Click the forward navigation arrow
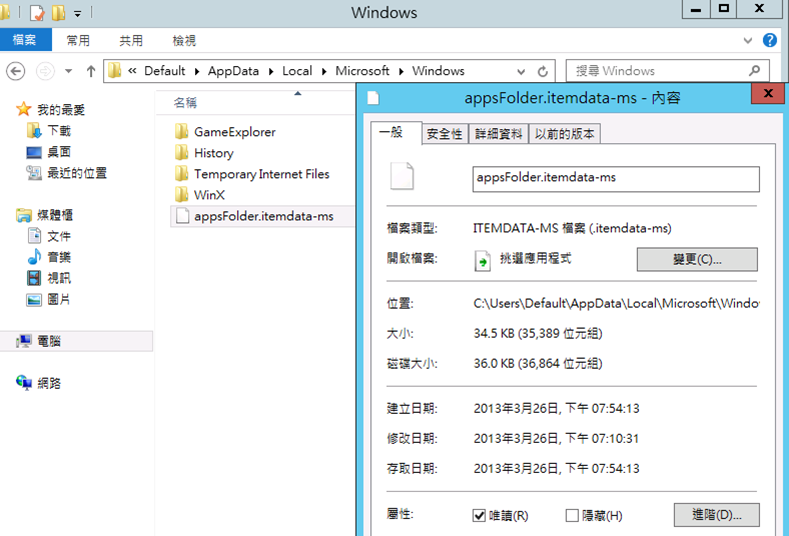The image size is (789, 536). click(x=45, y=71)
